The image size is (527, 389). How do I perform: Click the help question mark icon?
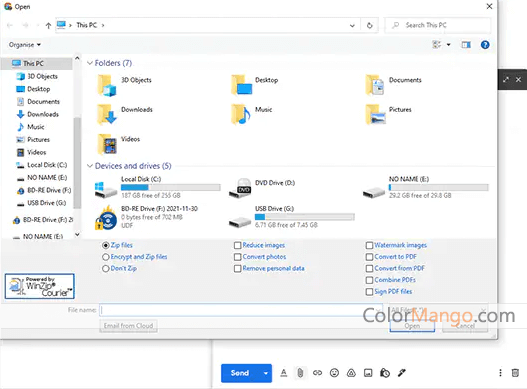(485, 45)
